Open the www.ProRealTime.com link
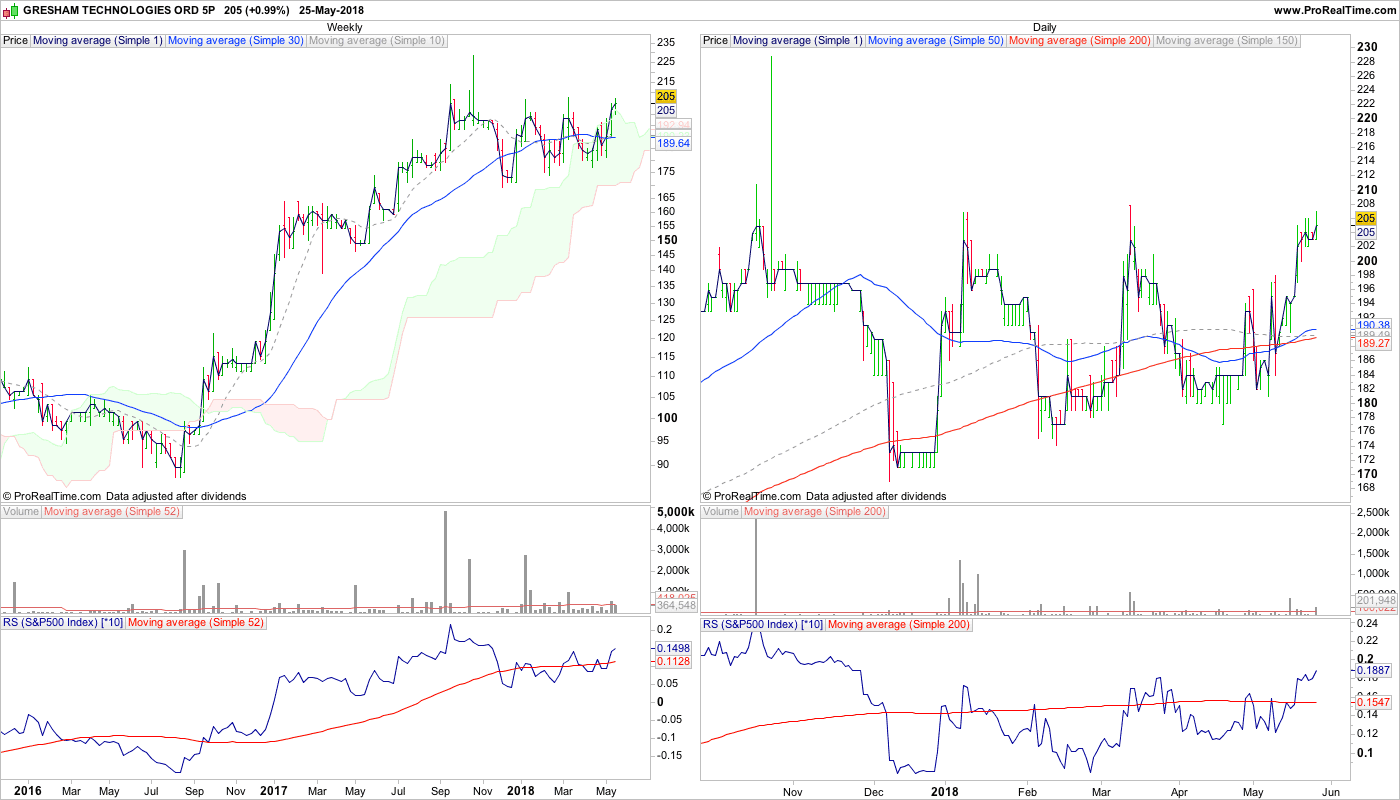 (1334, 10)
